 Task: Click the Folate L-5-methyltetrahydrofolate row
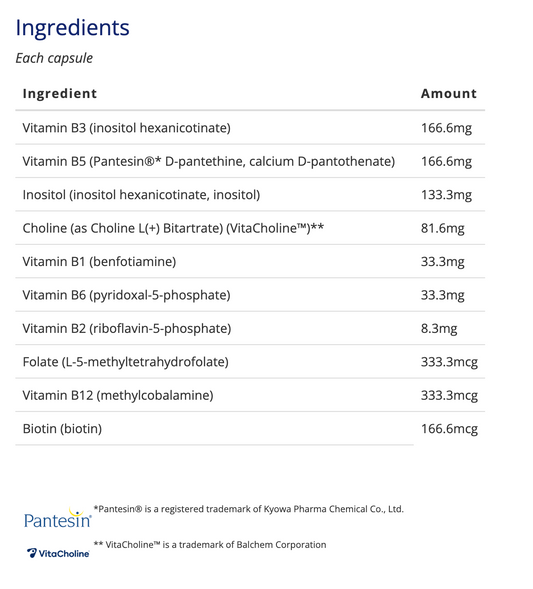pos(250,362)
